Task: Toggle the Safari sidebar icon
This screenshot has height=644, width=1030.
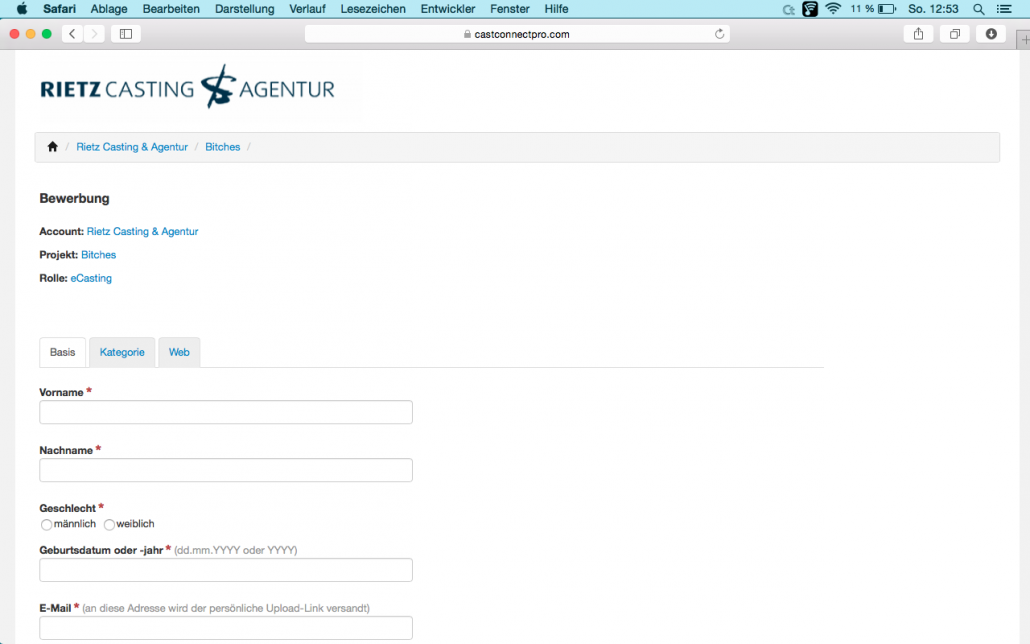Action: click(126, 34)
